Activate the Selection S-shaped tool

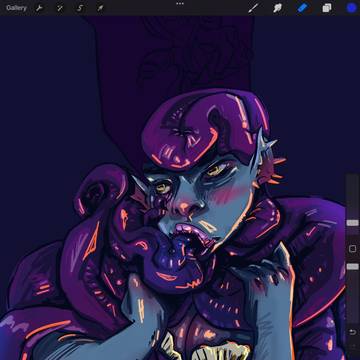(80, 8)
